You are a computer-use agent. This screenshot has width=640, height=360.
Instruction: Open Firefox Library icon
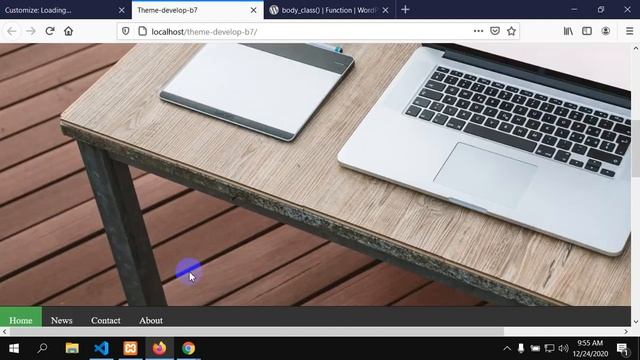[568, 31]
